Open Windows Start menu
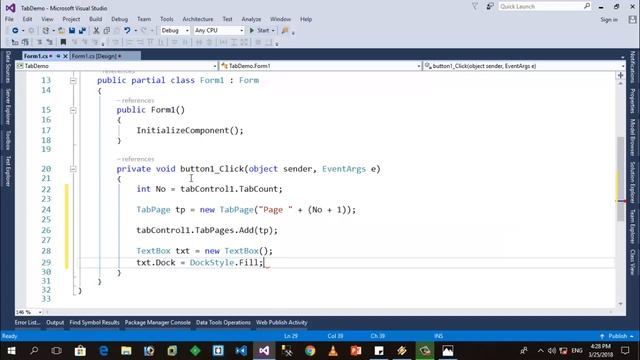Viewport: 640px width, 360px height. pos(11,351)
